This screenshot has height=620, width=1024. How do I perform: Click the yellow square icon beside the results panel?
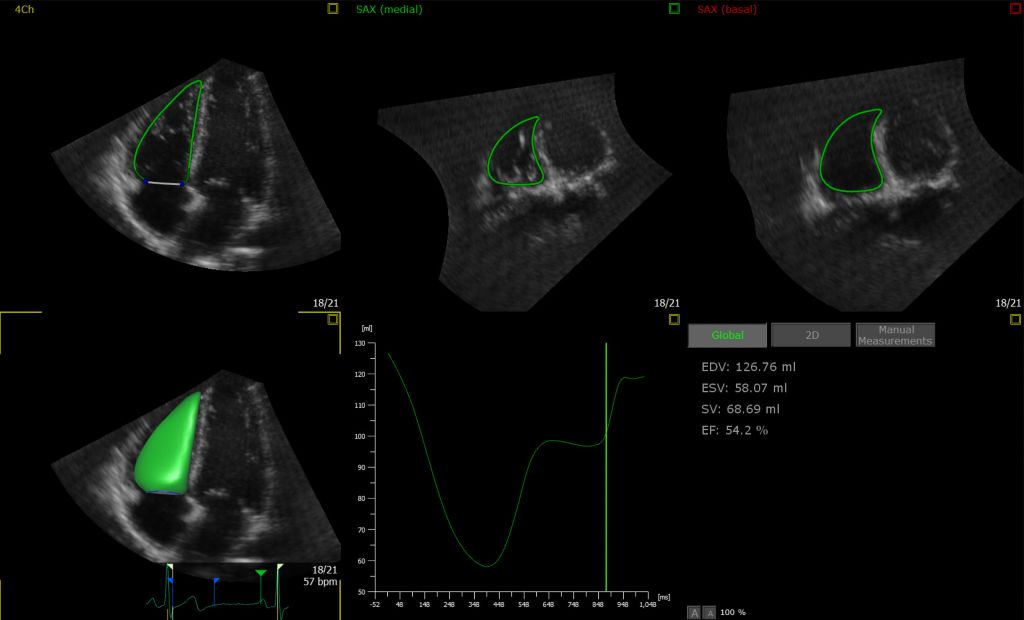1016,319
